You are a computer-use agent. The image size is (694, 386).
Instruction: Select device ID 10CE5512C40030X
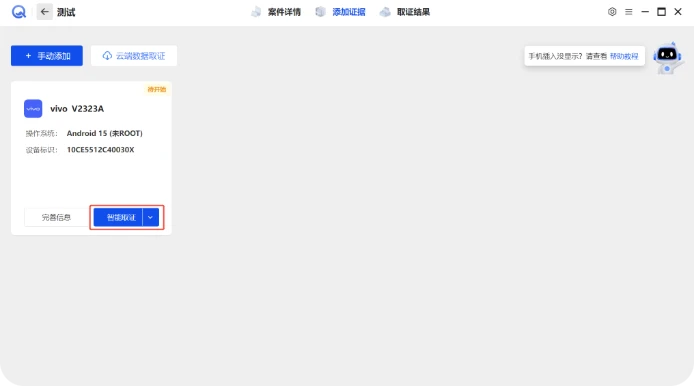[x=100, y=150]
